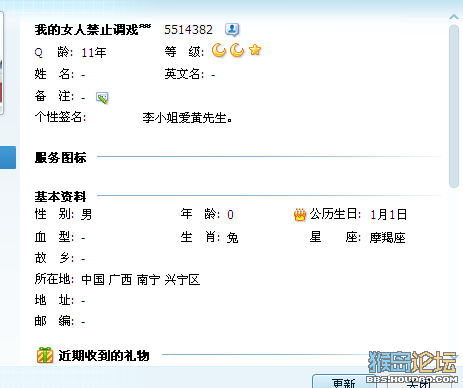
Task: Click the 近期收到的礼物 heading
Action: 104,356
